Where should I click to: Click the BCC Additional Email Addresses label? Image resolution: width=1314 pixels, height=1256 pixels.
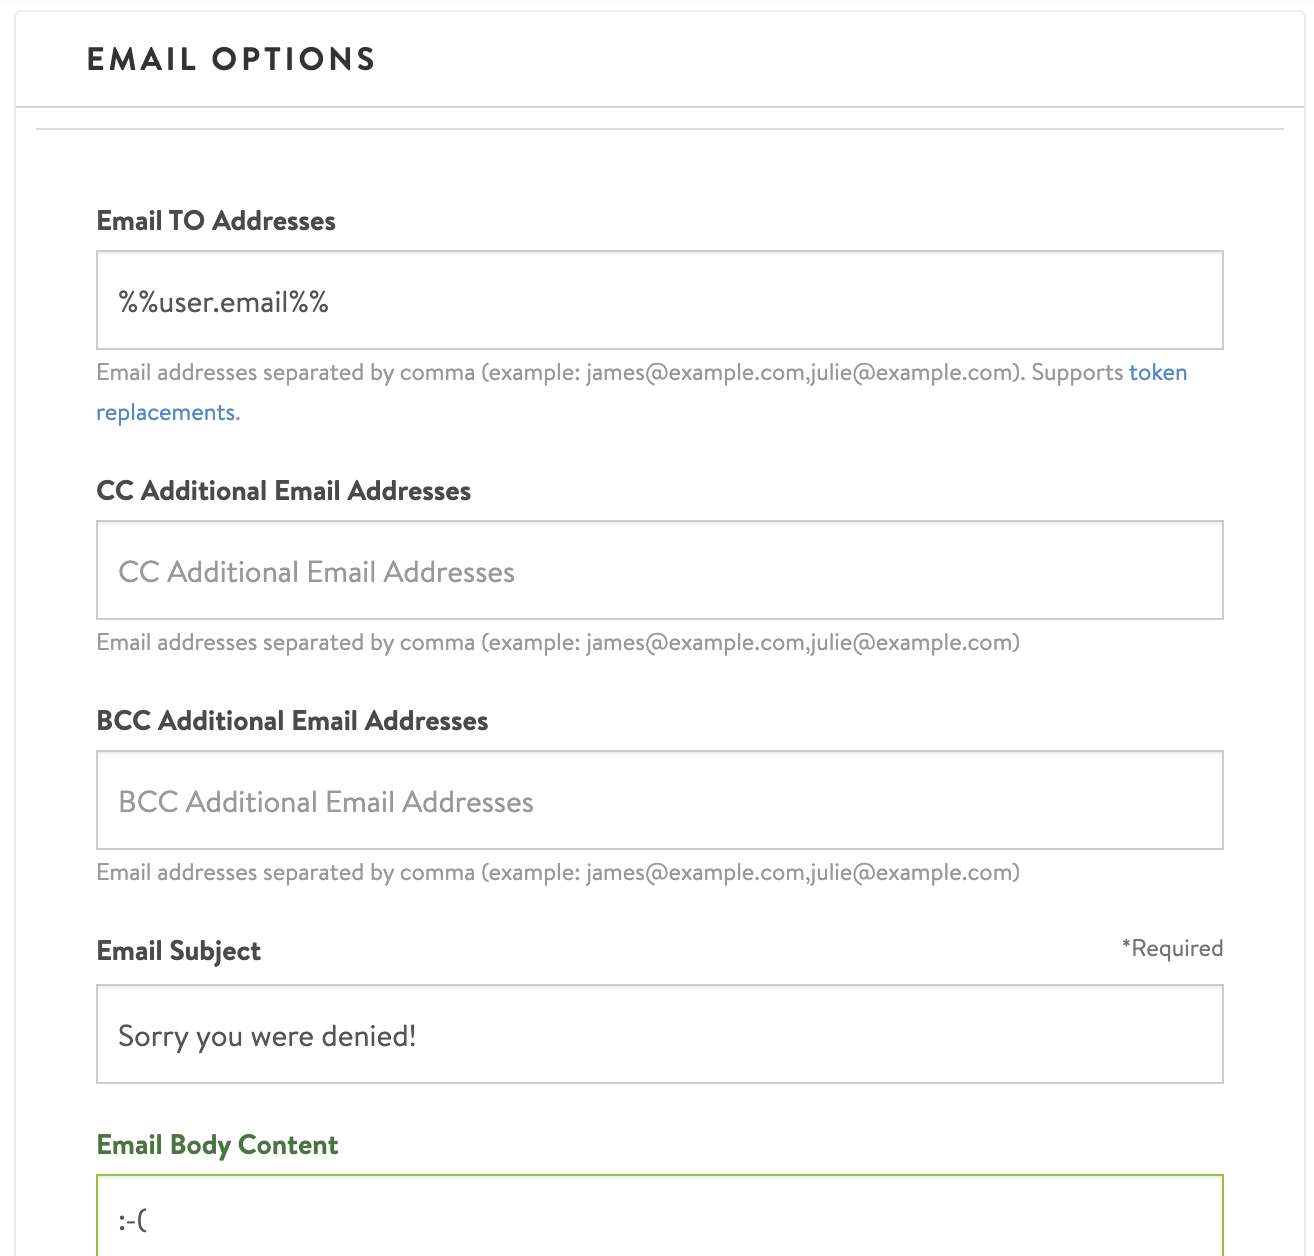coord(291,720)
